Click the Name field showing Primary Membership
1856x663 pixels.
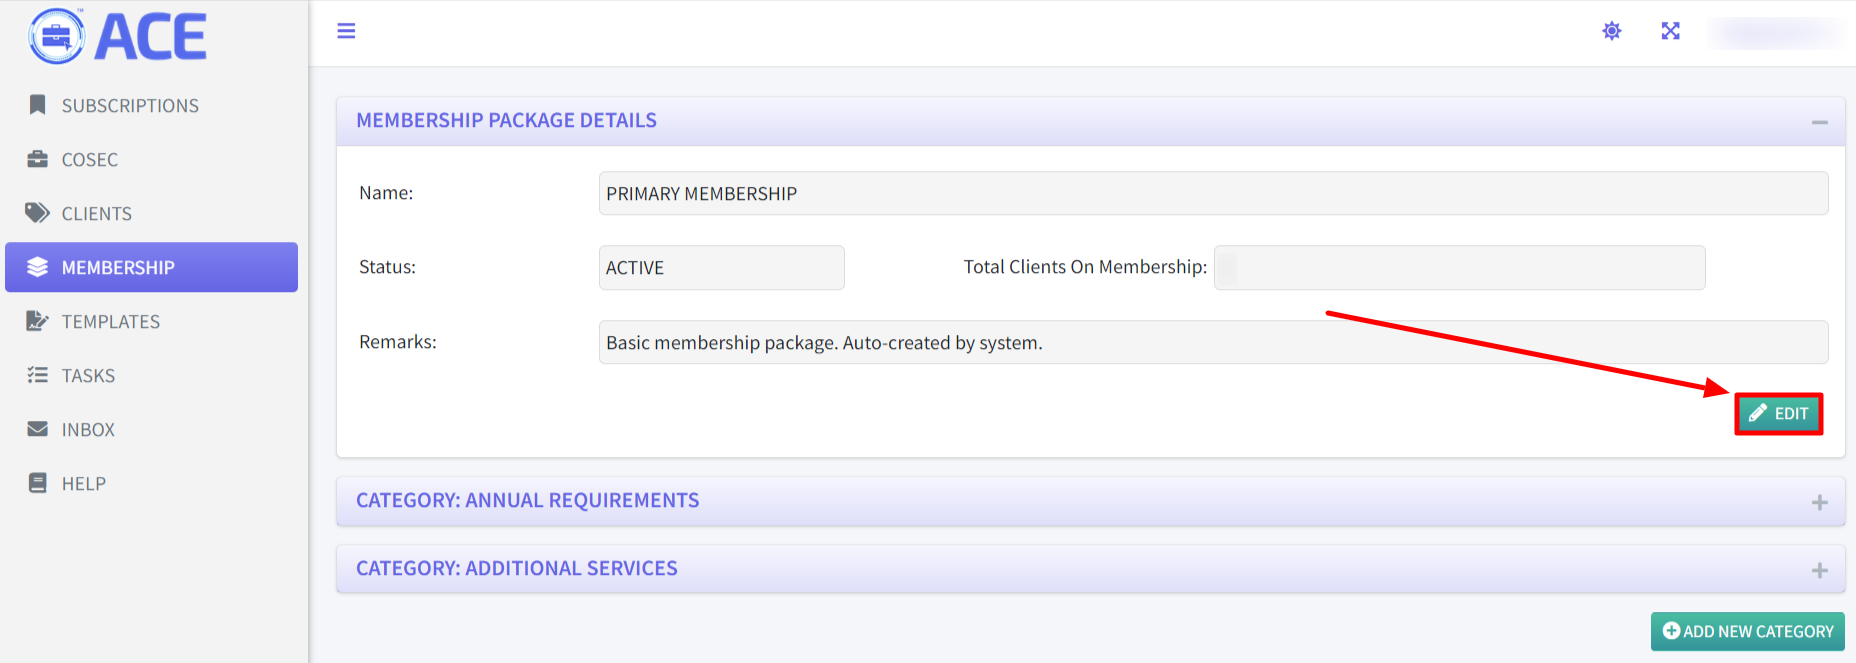click(x=1212, y=193)
